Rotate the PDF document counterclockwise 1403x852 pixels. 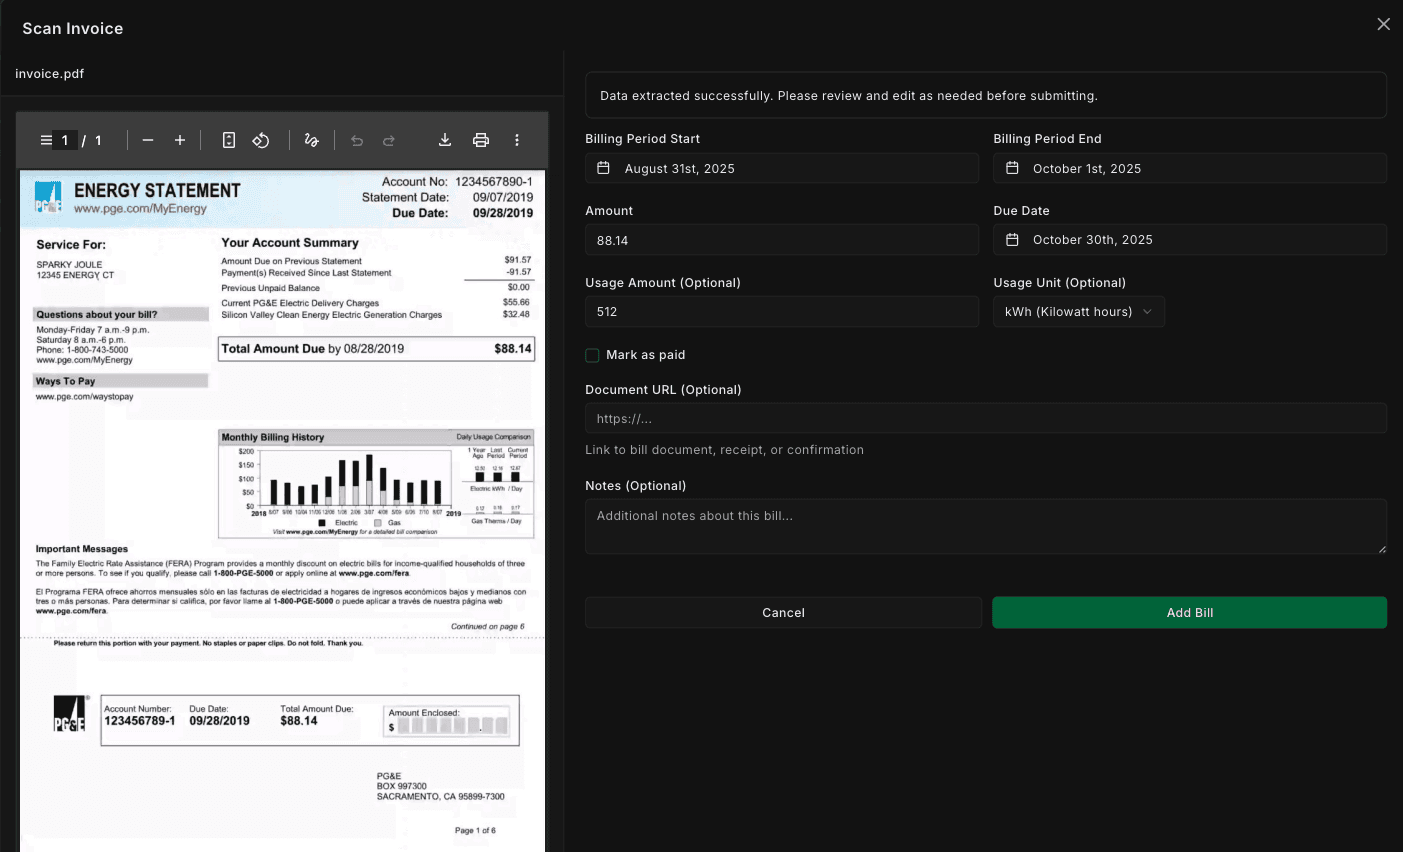(x=261, y=140)
